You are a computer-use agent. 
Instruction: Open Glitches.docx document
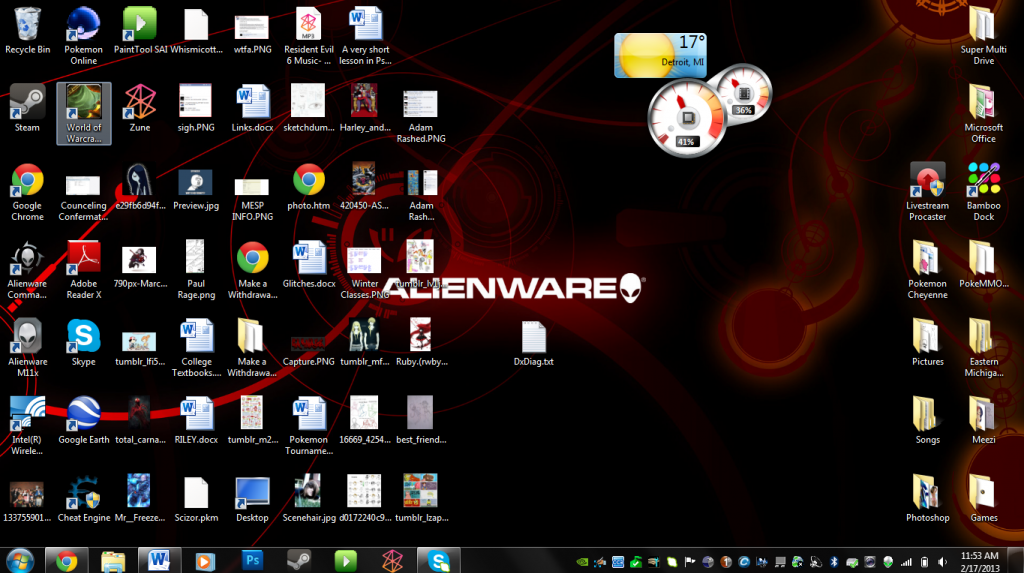pyautogui.click(x=309, y=265)
